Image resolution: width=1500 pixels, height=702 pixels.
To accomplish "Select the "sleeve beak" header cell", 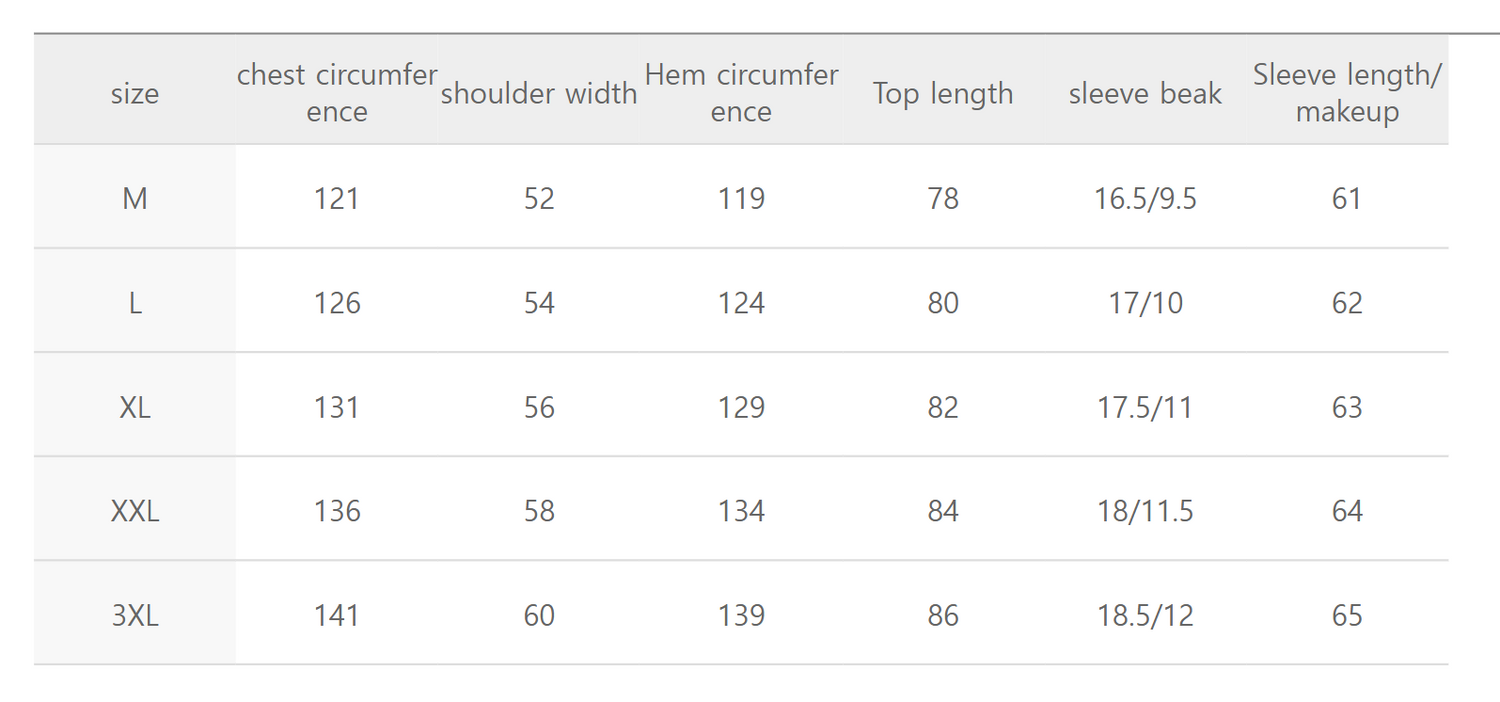I will tap(1145, 94).
